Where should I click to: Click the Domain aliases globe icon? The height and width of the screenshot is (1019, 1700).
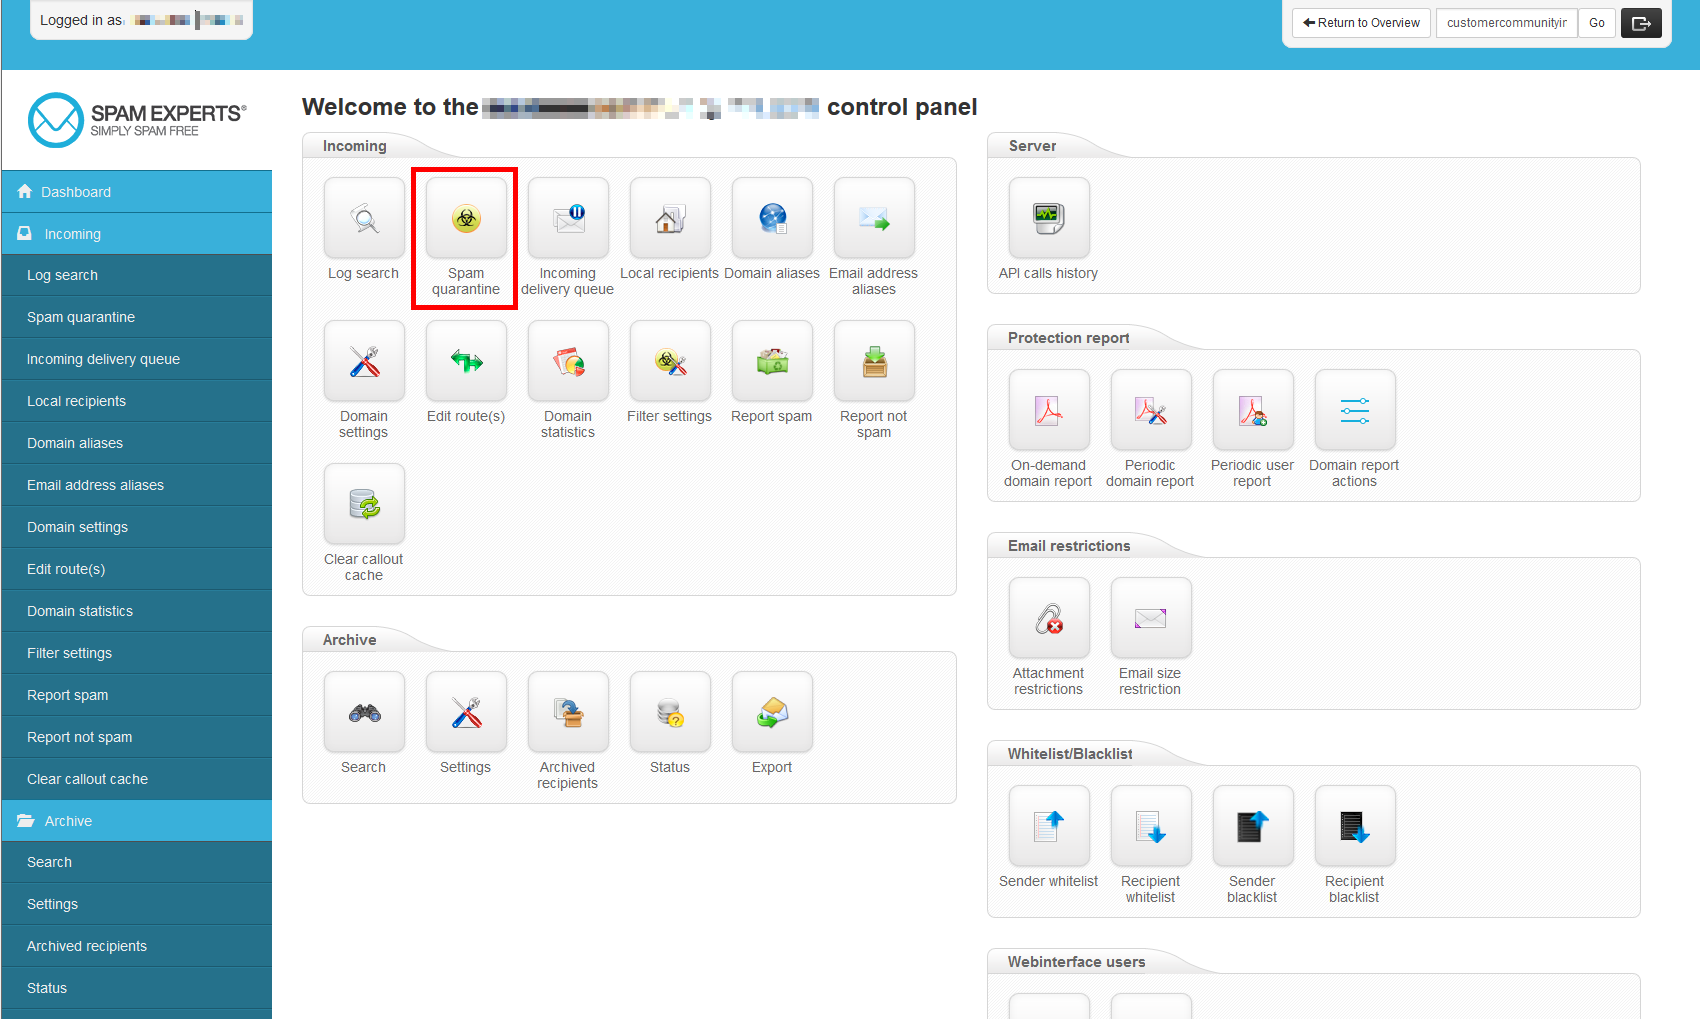pos(771,218)
